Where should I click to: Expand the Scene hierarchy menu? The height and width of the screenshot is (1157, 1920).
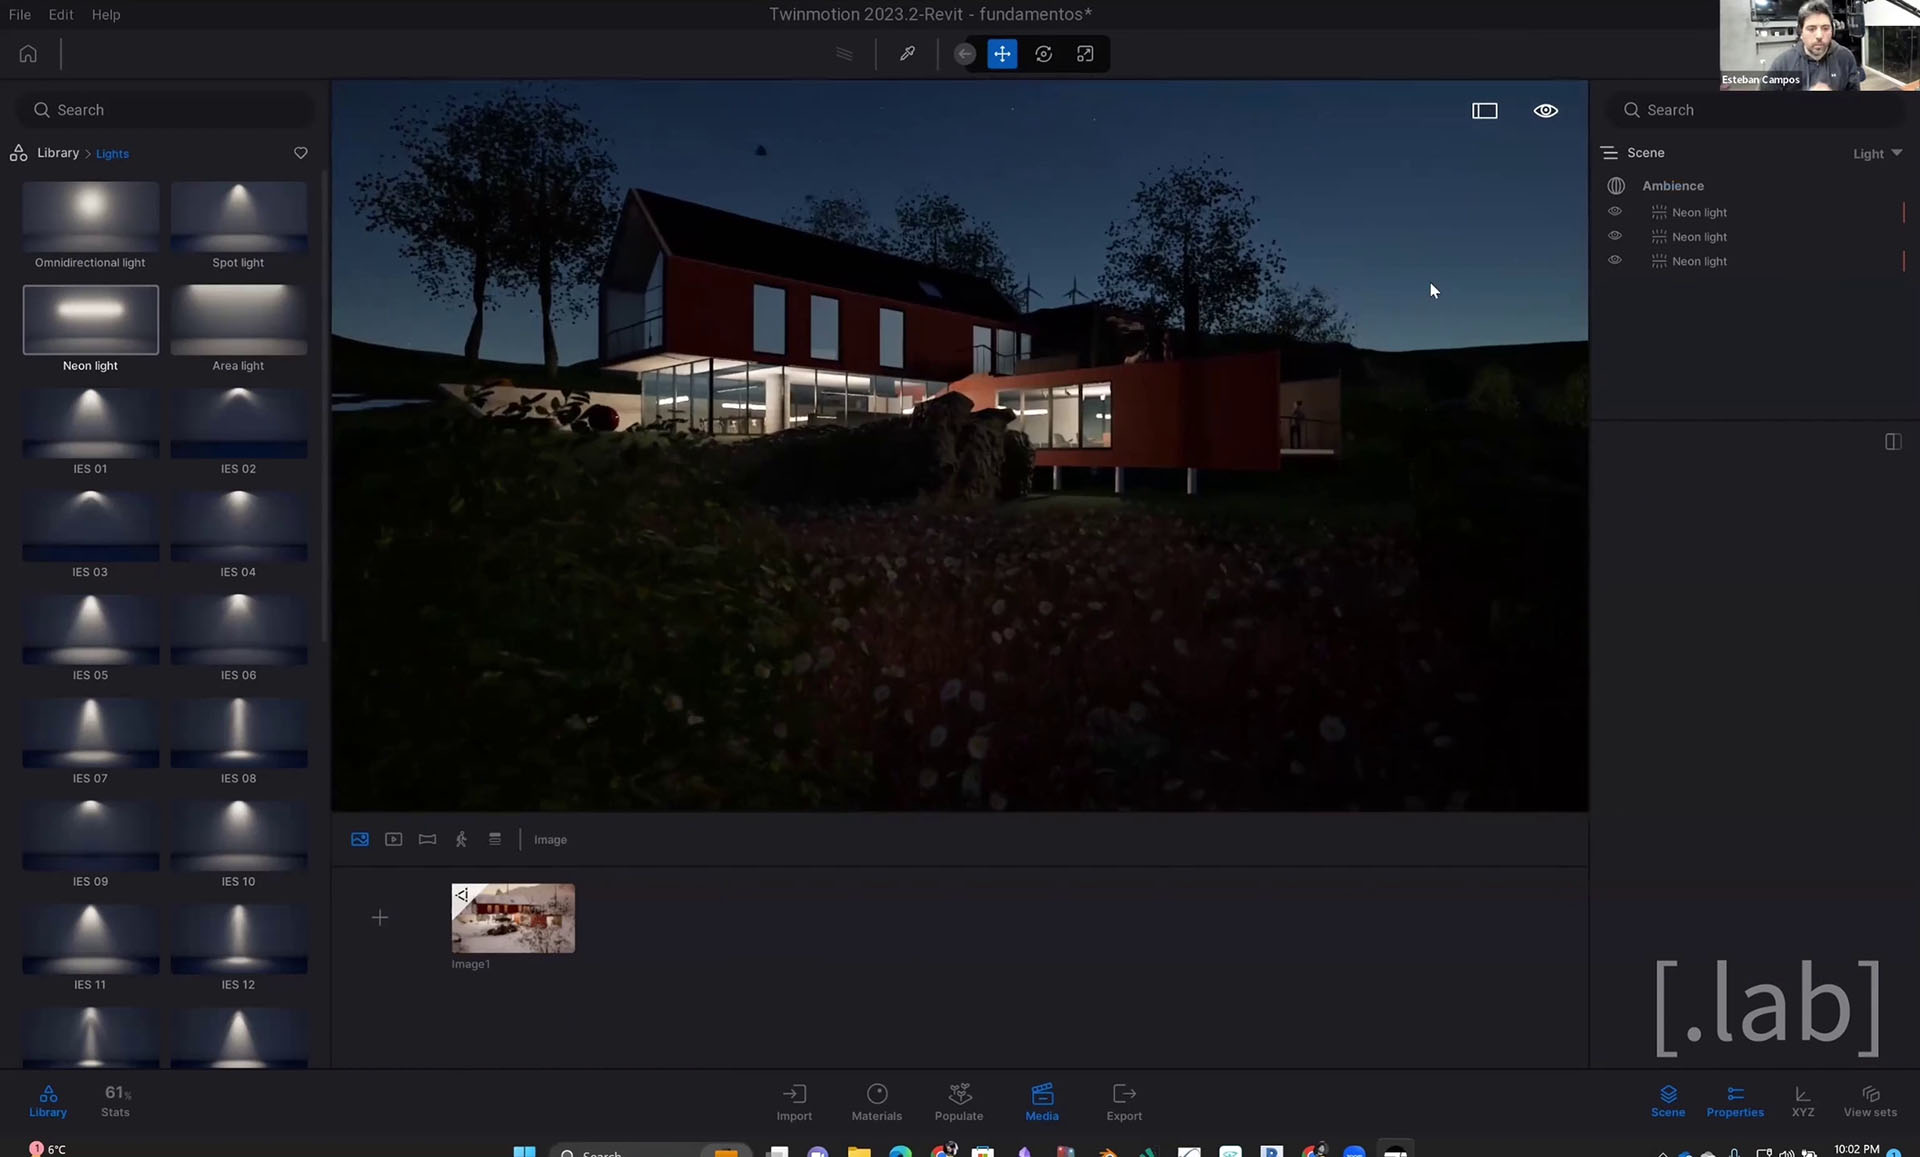click(x=1609, y=153)
